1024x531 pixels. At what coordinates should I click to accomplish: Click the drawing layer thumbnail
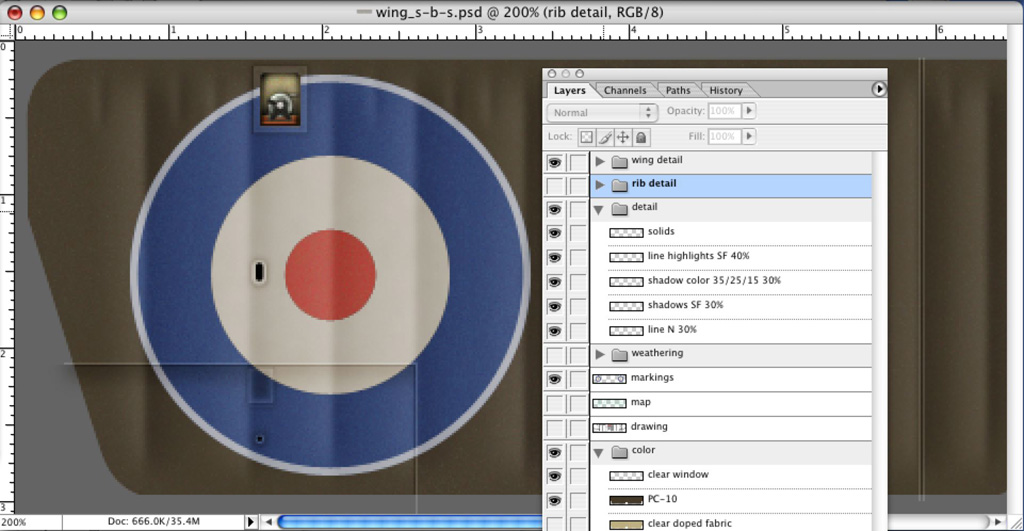point(609,428)
